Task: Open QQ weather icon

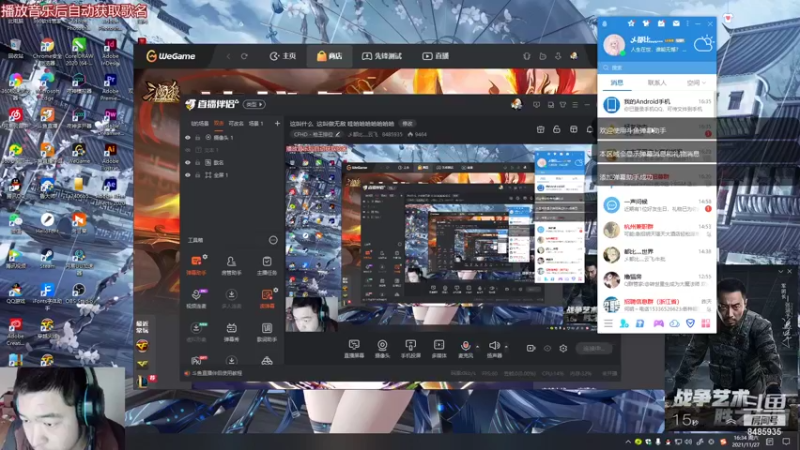Action: point(704,44)
